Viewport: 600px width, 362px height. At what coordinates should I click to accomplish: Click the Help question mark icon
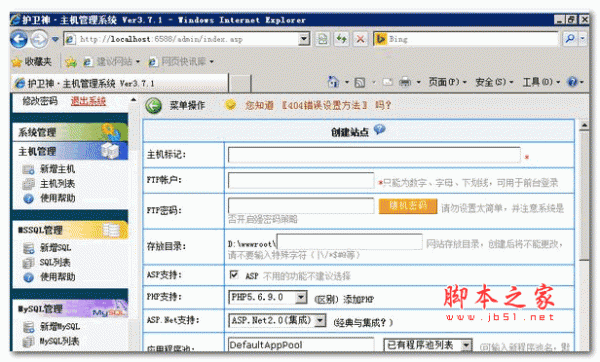[x=572, y=82]
